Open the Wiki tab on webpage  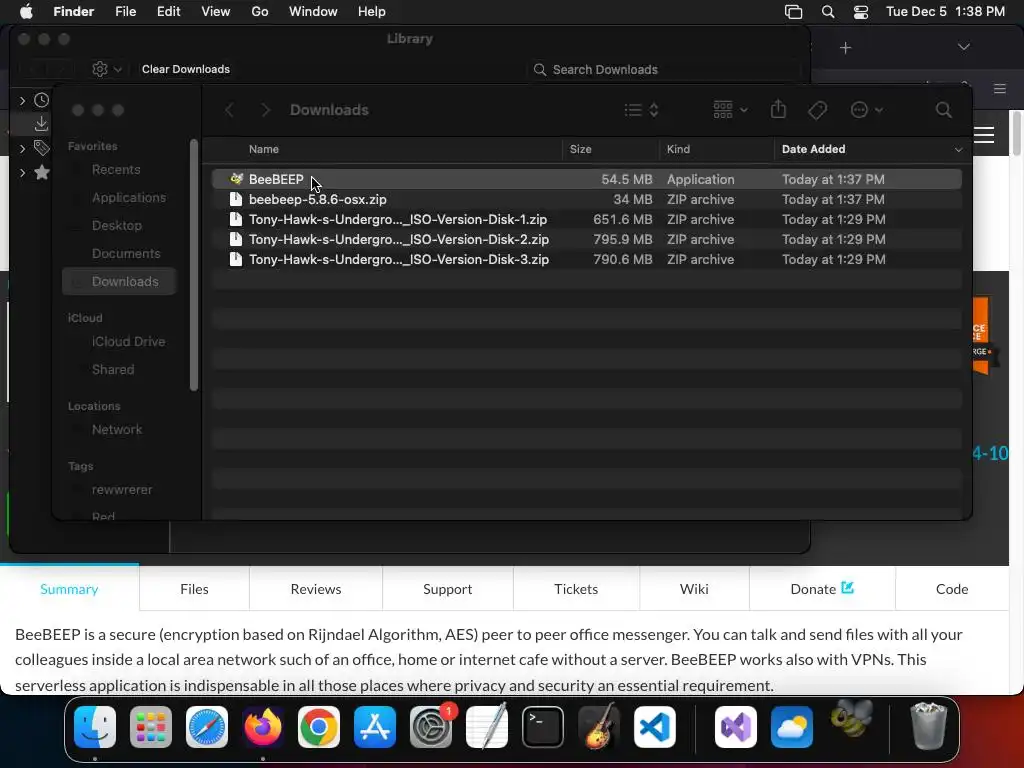[694, 589]
